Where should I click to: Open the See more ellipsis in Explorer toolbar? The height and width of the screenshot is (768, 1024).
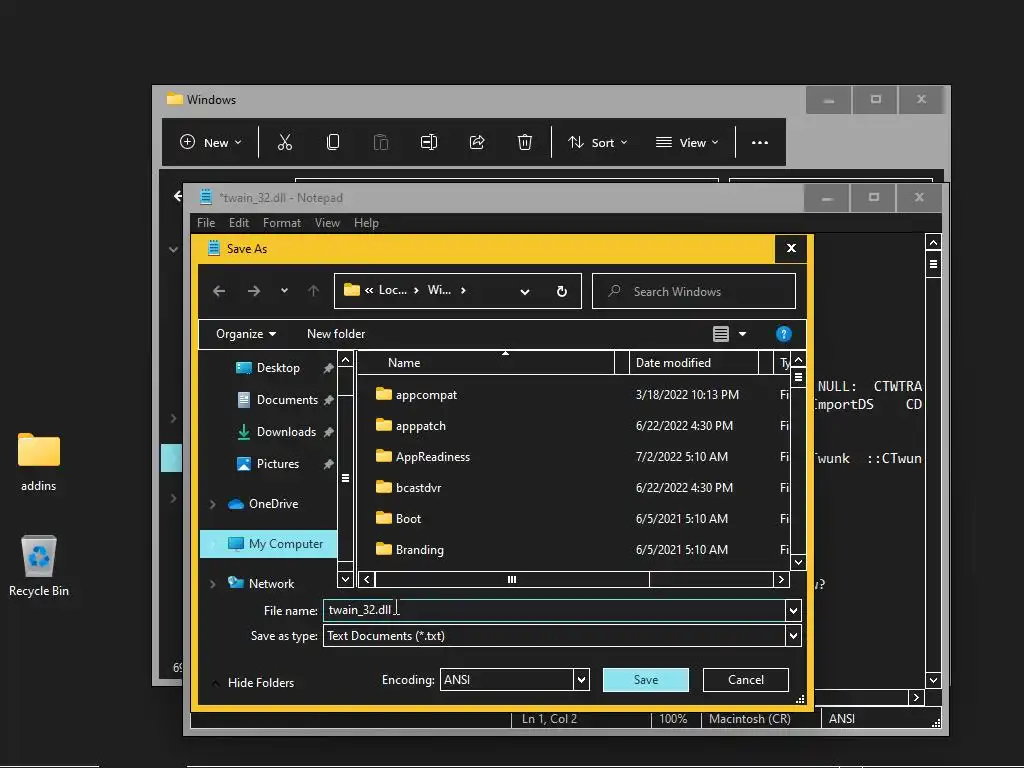click(760, 142)
